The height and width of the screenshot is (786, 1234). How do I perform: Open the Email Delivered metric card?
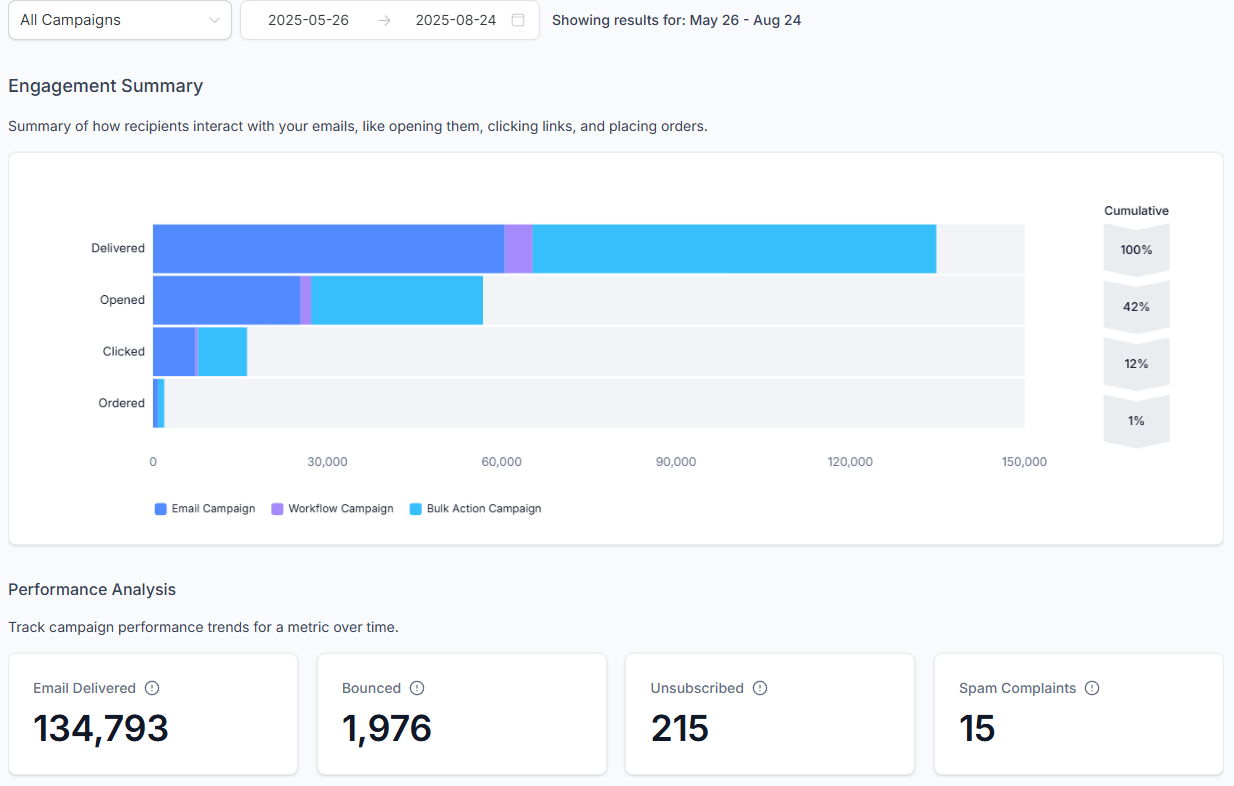[153, 714]
